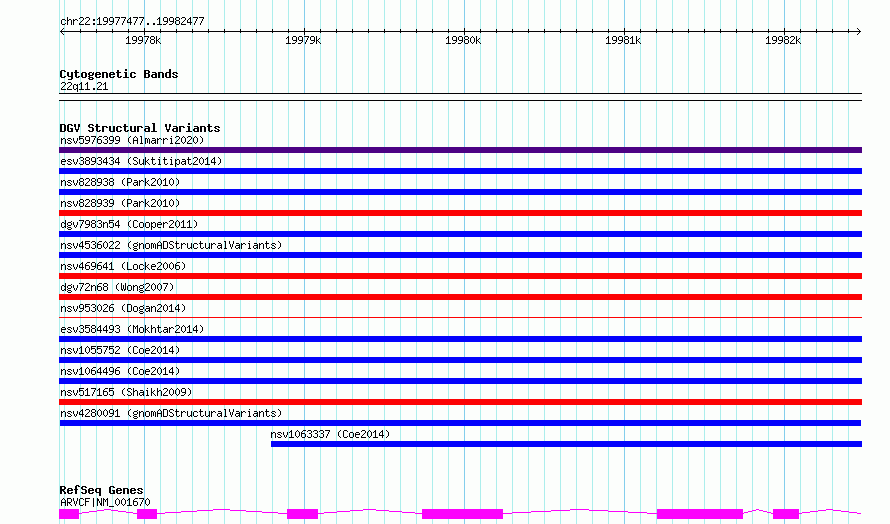Open nsv469641 (Locke2006) variant label

pyautogui.click(x=123, y=266)
